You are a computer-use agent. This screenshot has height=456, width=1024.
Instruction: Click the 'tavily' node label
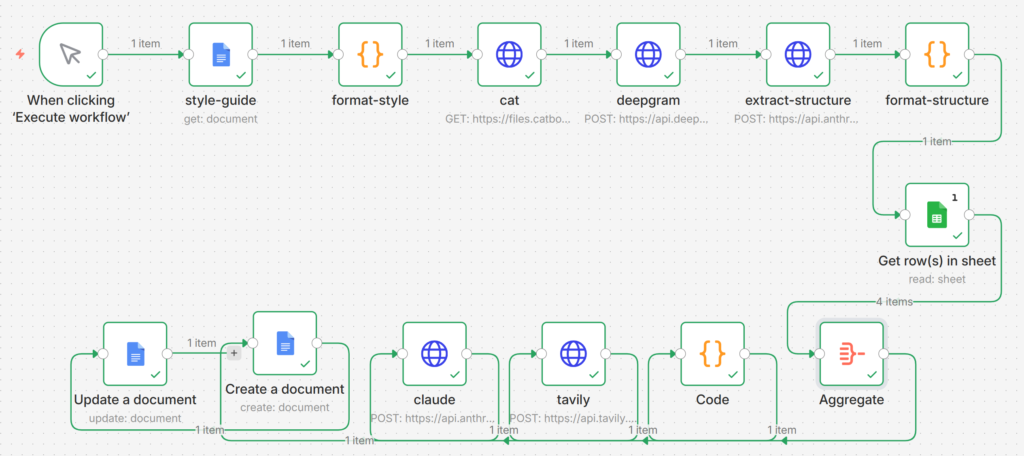coord(573,400)
